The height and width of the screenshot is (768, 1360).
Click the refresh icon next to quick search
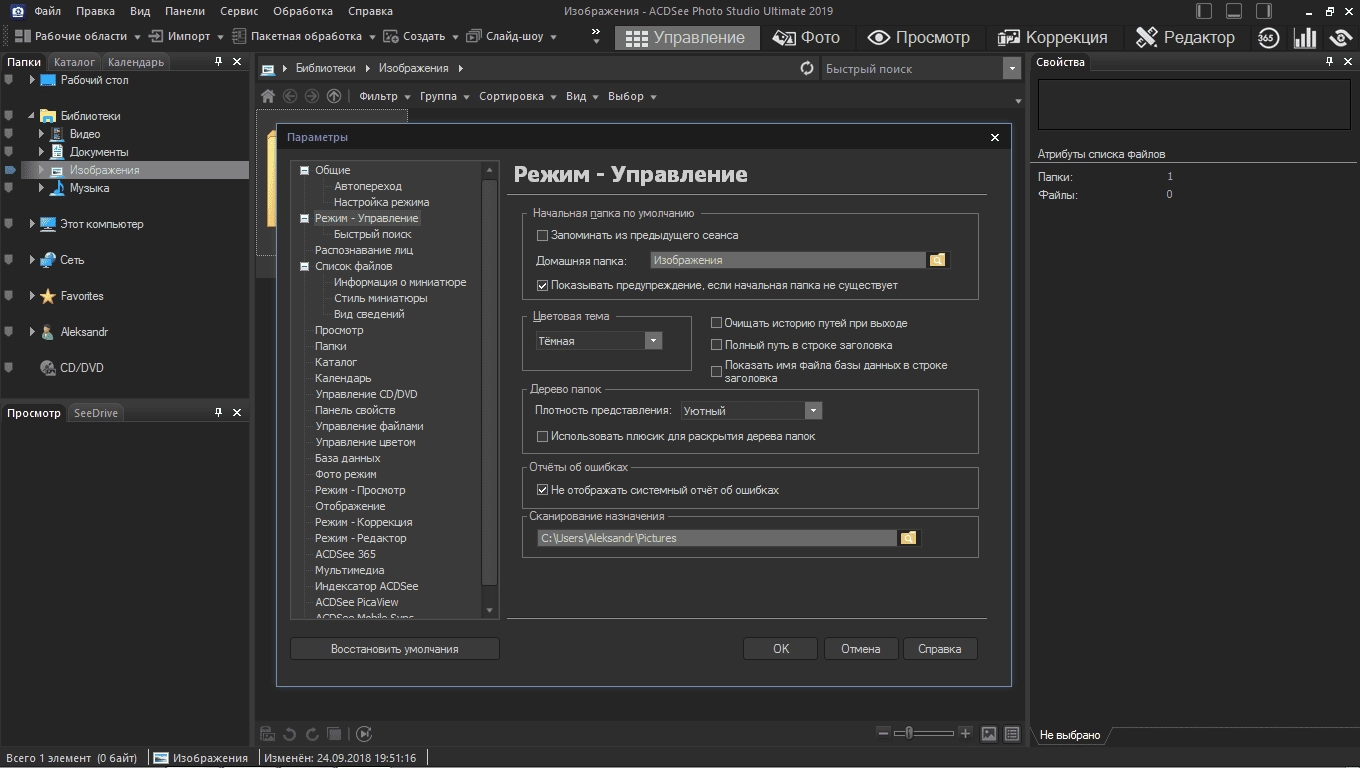[x=807, y=68]
